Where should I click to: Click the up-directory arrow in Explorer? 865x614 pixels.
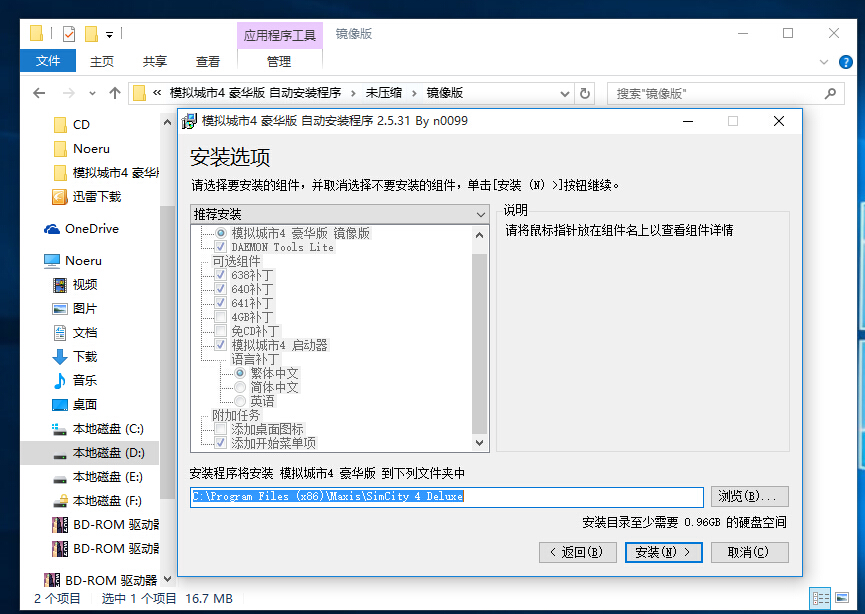click(x=114, y=93)
